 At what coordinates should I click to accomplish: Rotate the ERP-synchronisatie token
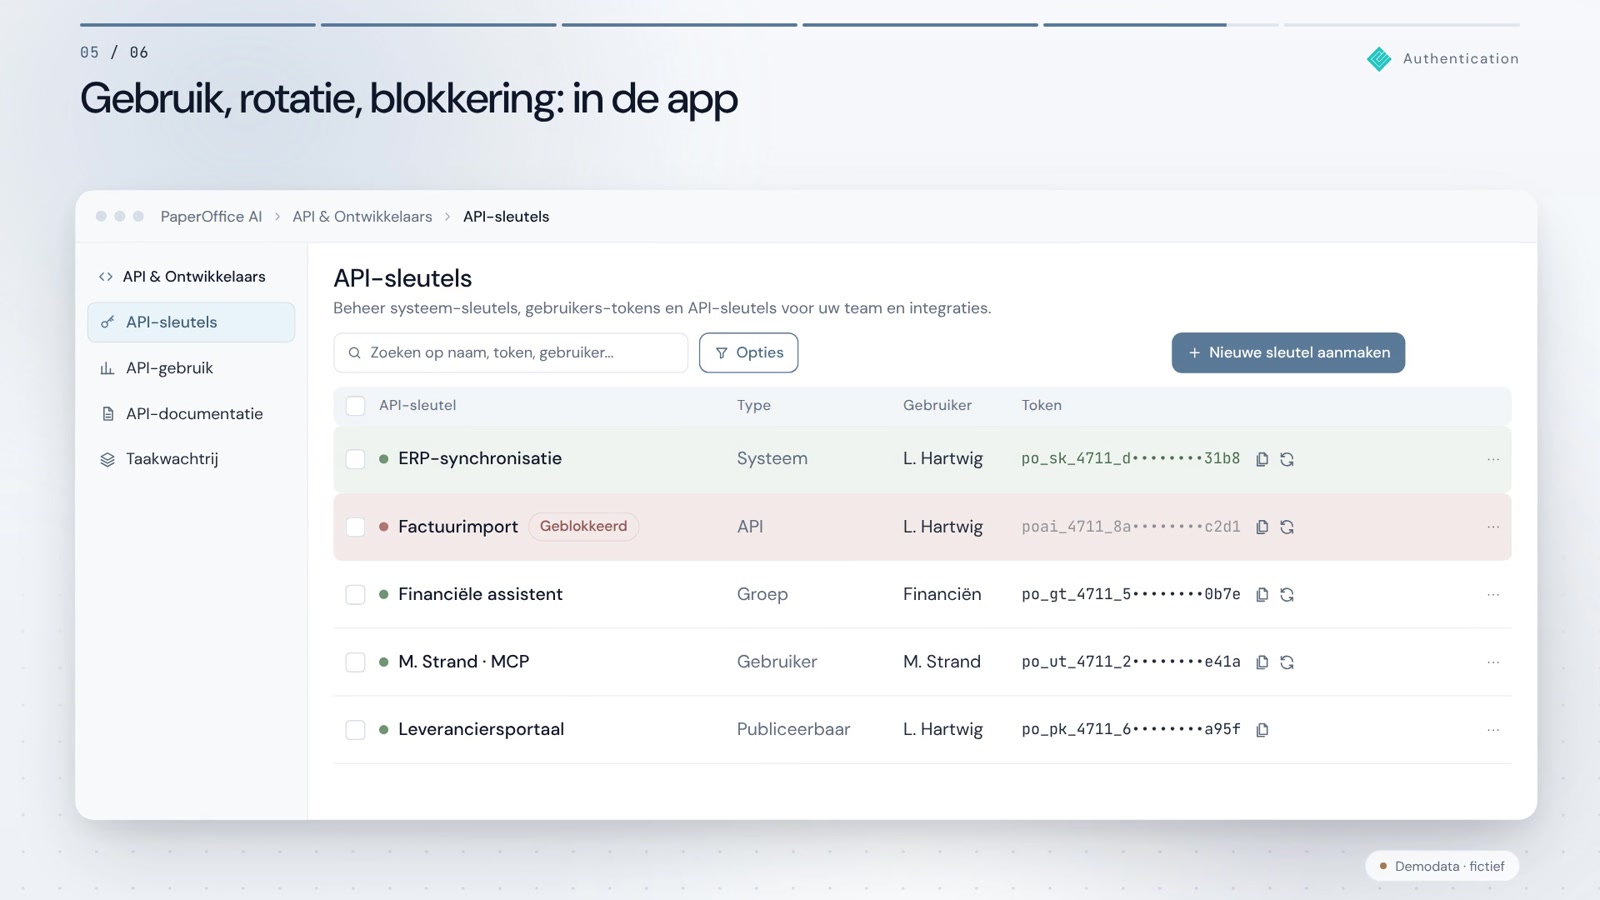tap(1287, 459)
